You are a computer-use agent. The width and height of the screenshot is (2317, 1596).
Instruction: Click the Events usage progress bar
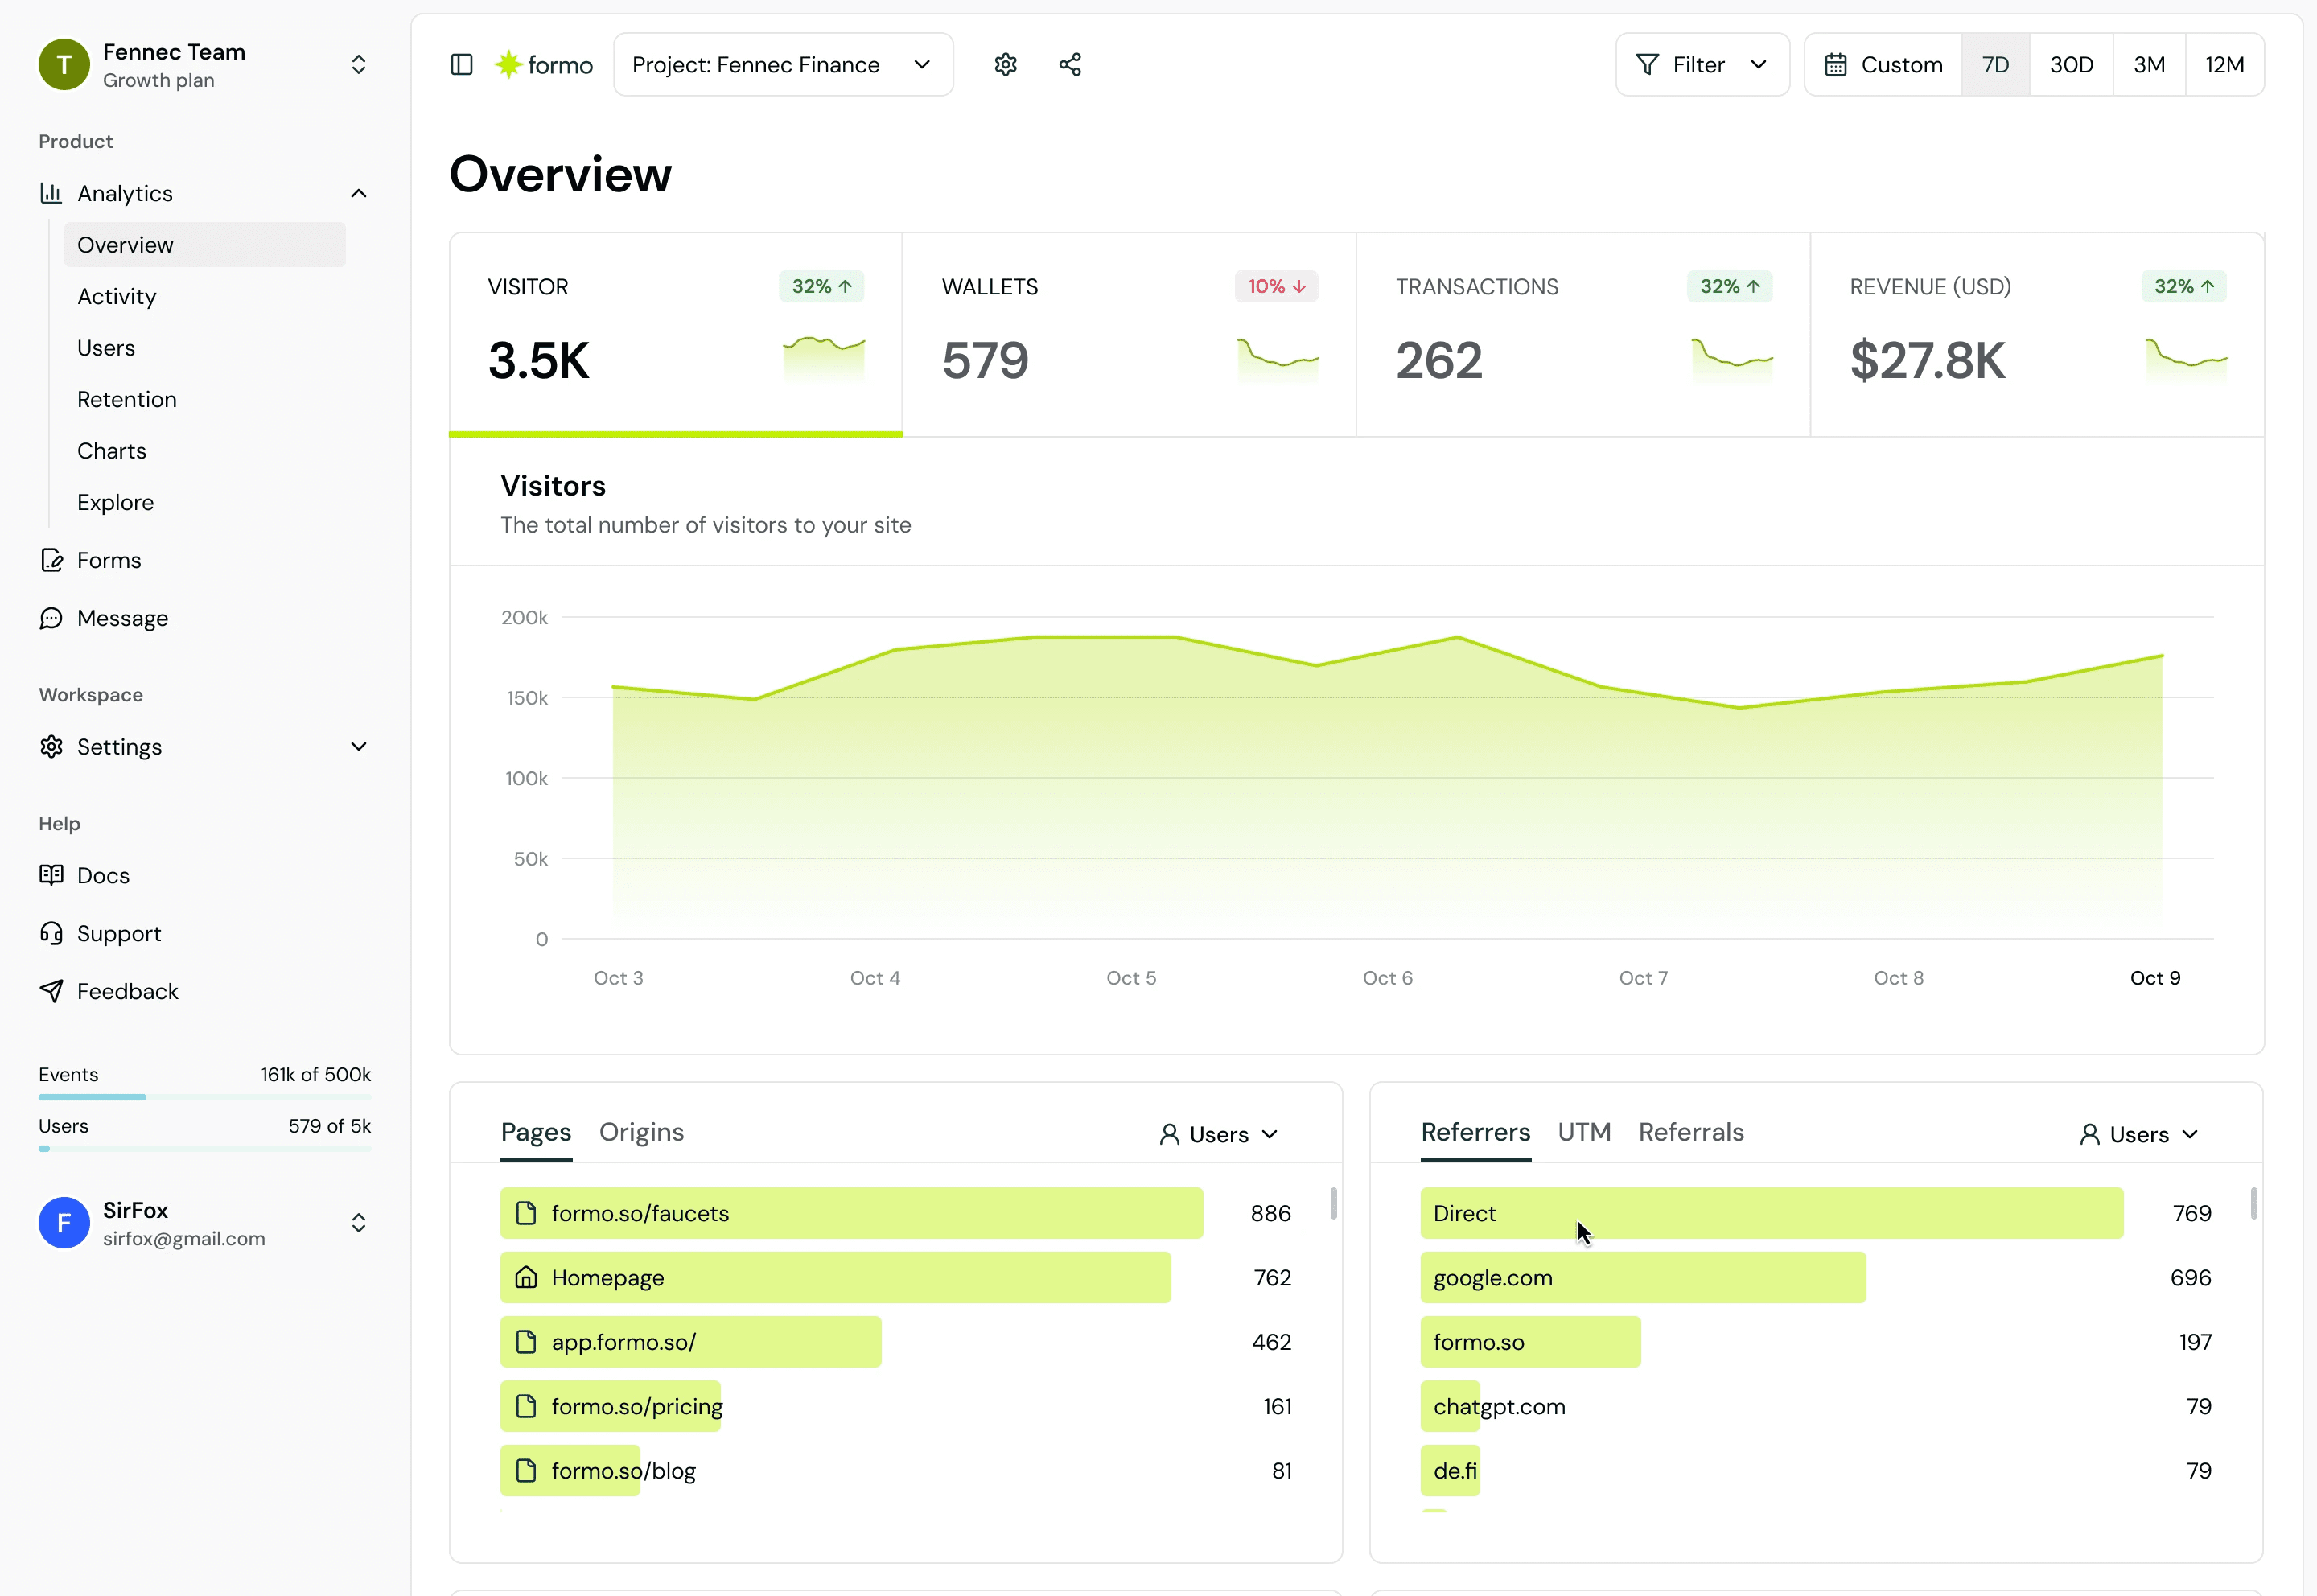click(x=205, y=1097)
